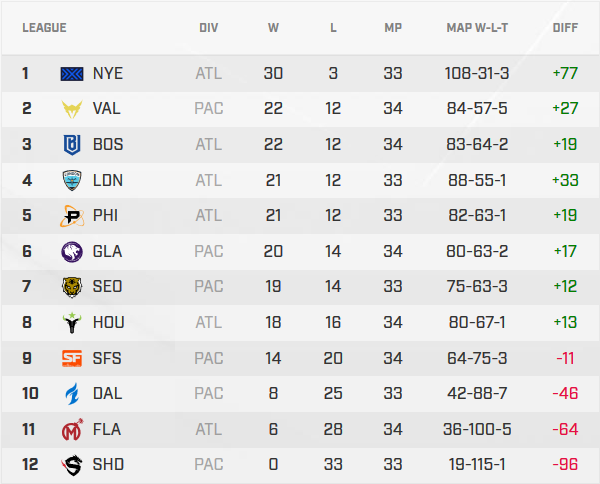The image size is (600, 484).
Task: Open the SHD dragon logo
Action: (x=73, y=465)
